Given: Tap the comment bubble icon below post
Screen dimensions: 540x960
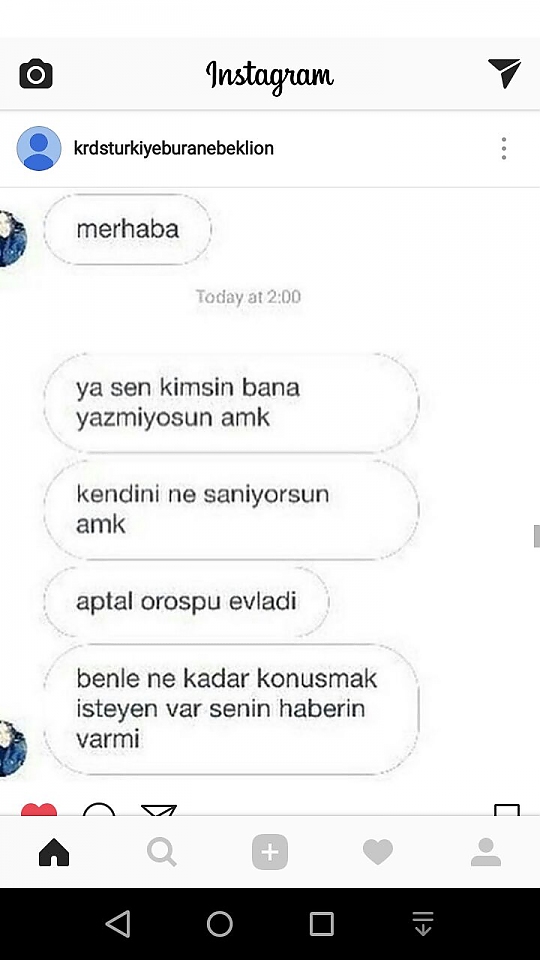Looking at the screenshot, I should [99, 809].
